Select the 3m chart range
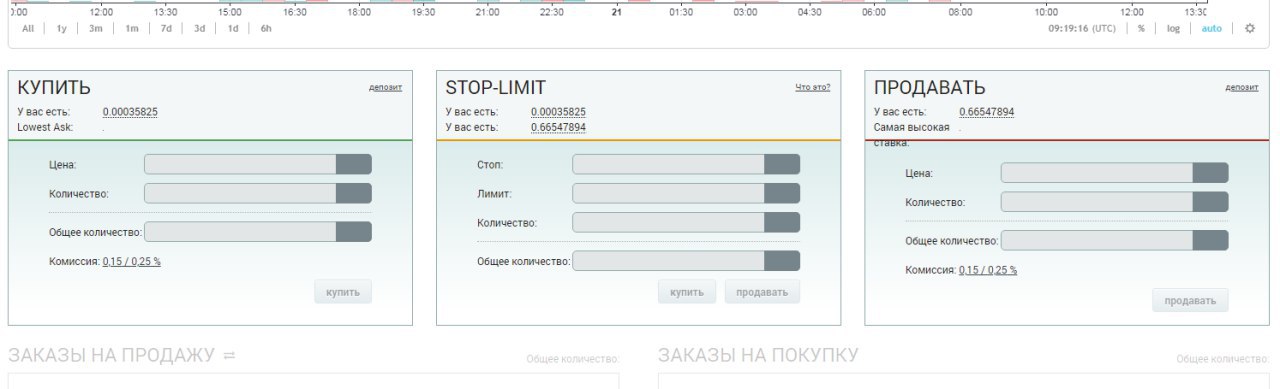Image resolution: width=1280 pixels, height=389 pixels. [96, 28]
